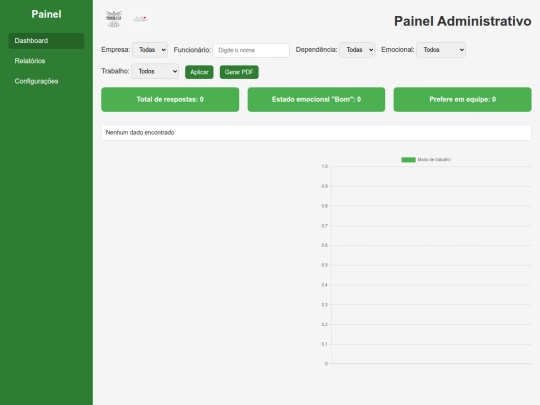This screenshot has height=405, width=540.
Task: Click the 1.0 chart axis value
Action: (x=324, y=166)
